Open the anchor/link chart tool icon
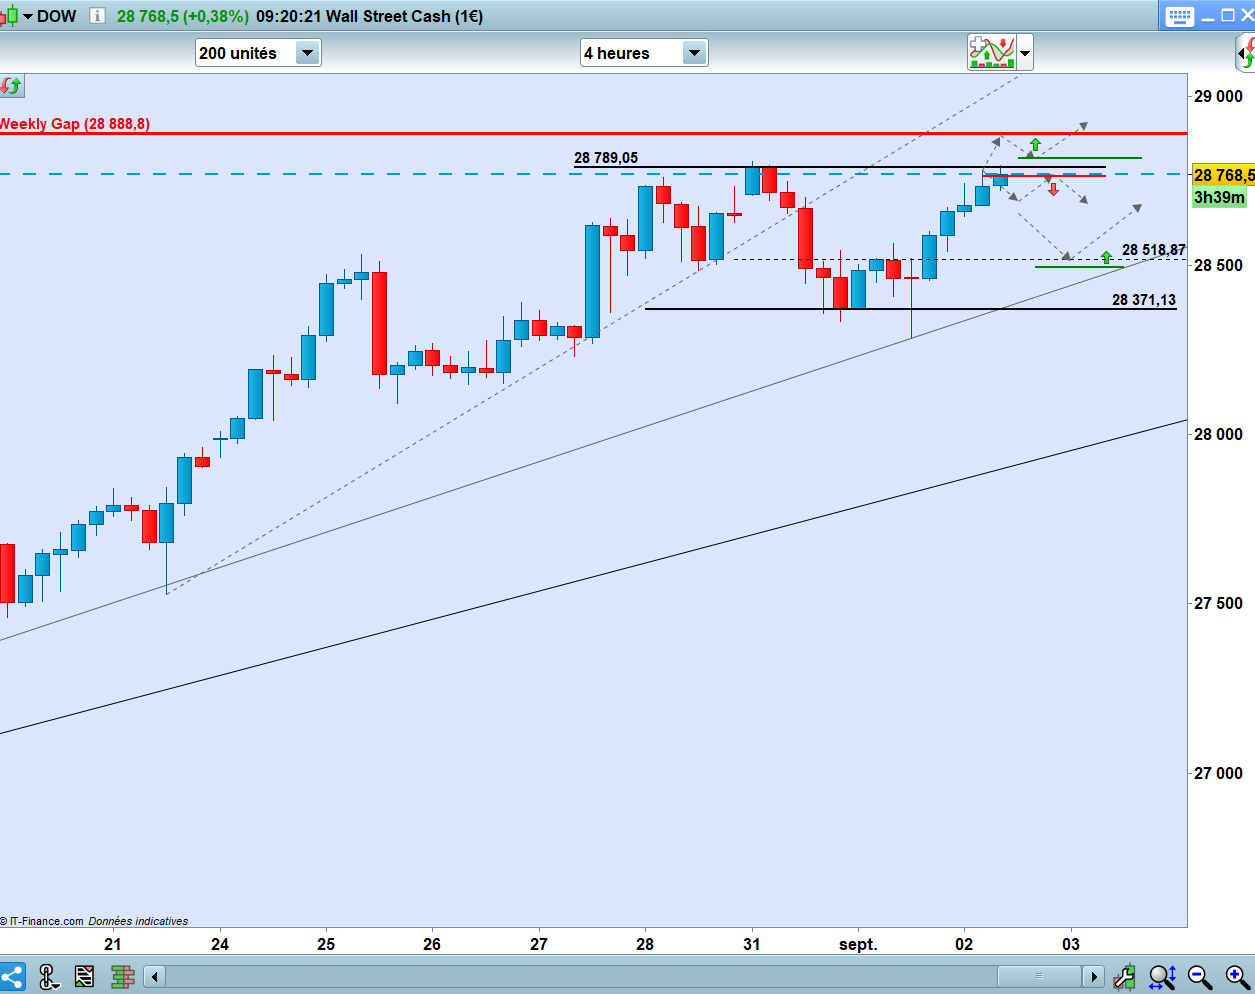 [x=47, y=976]
